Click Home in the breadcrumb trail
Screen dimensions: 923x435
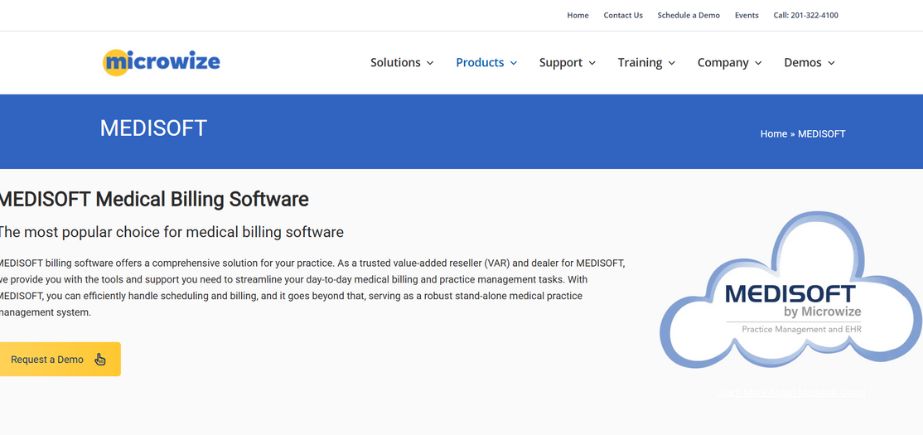(x=773, y=134)
